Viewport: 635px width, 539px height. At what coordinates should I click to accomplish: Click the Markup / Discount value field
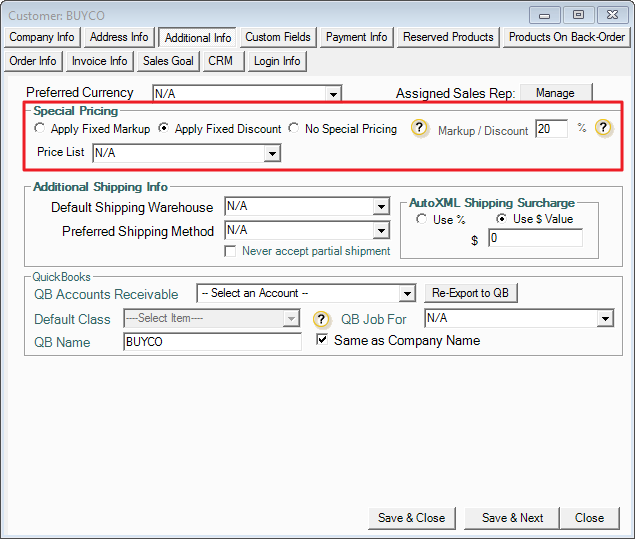[x=550, y=129]
